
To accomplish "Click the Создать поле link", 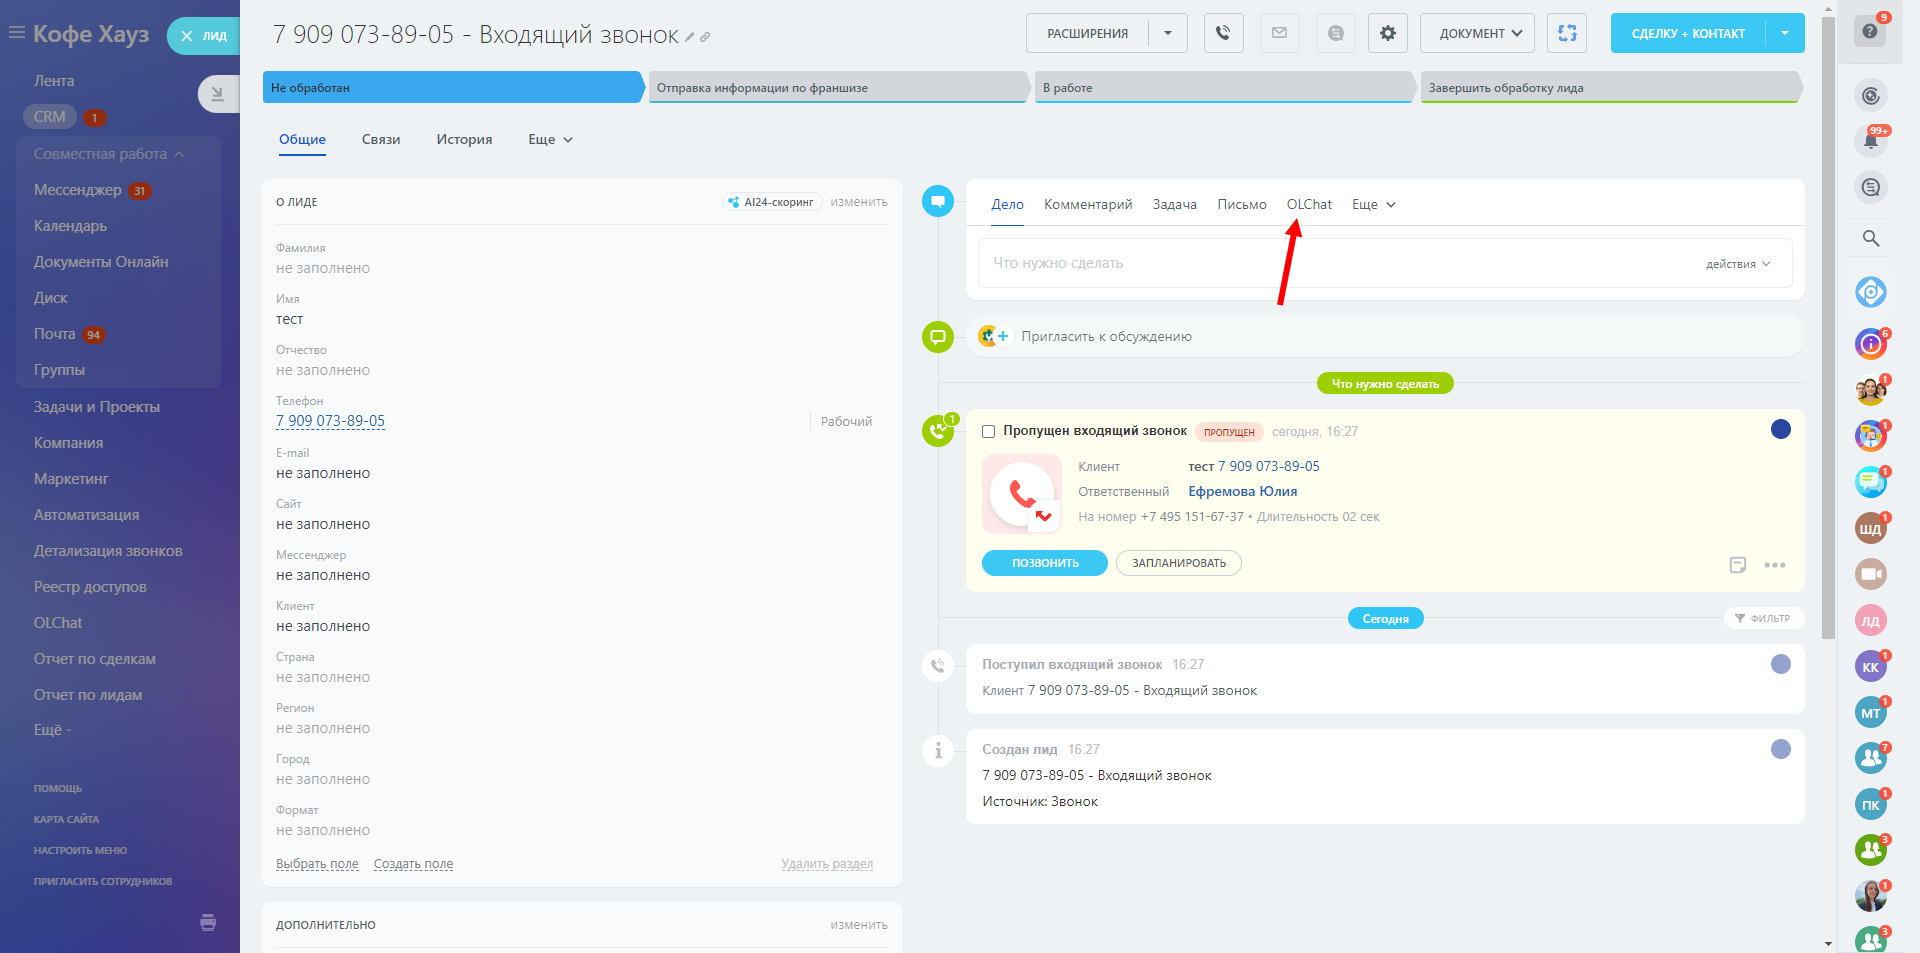I will pos(413,864).
